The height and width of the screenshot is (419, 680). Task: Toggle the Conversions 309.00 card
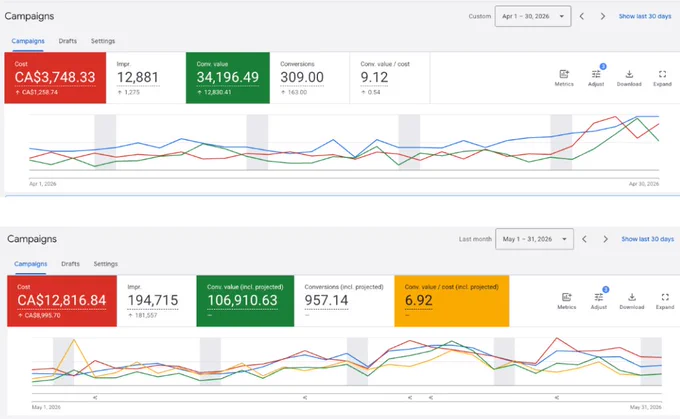(310, 78)
